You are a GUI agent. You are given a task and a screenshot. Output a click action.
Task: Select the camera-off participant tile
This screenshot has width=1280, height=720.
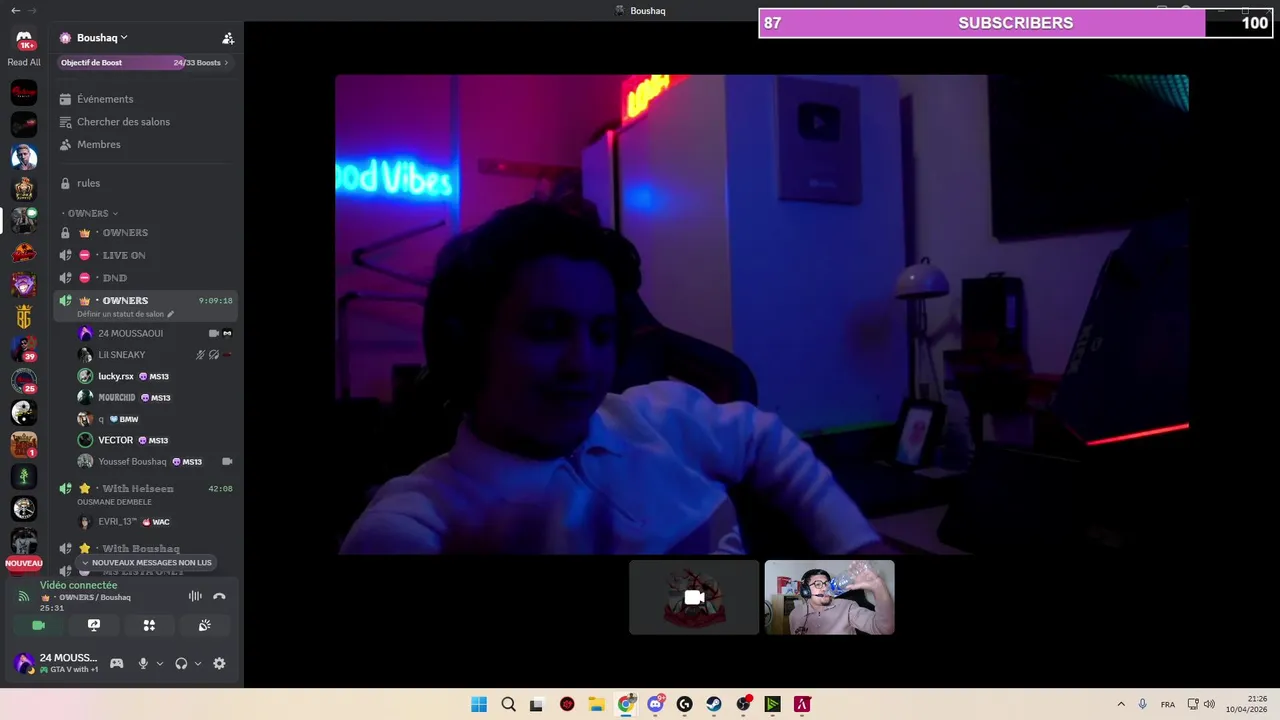[x=694, y=597]
